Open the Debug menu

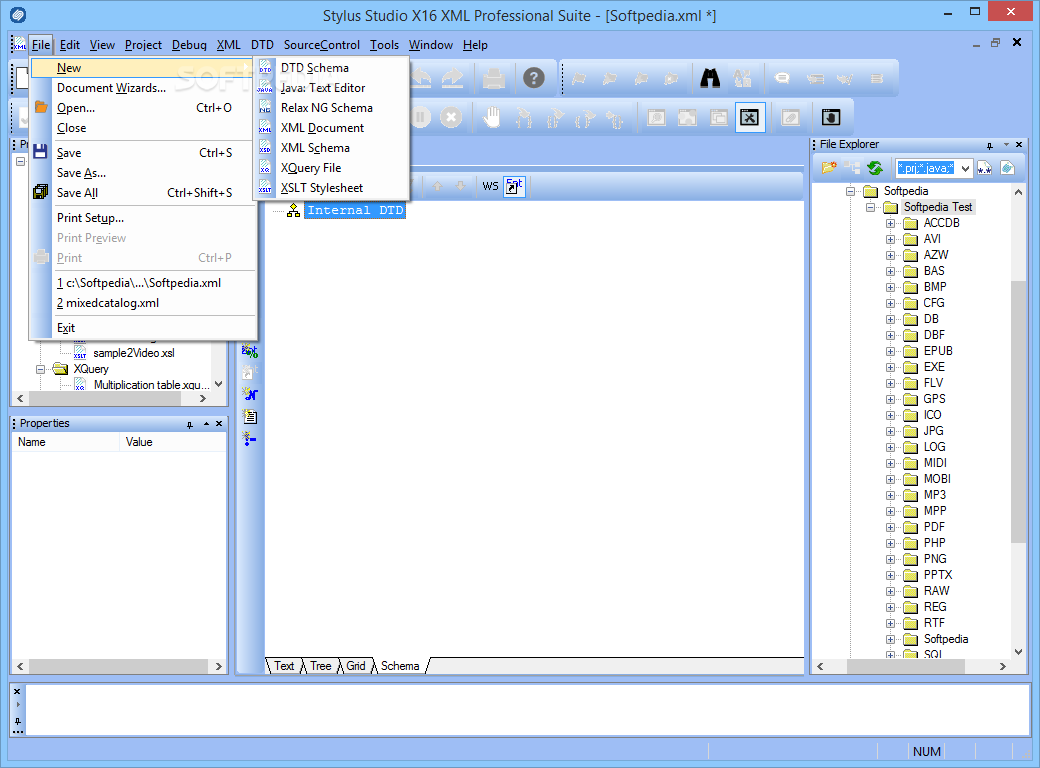tap(189, 44)
